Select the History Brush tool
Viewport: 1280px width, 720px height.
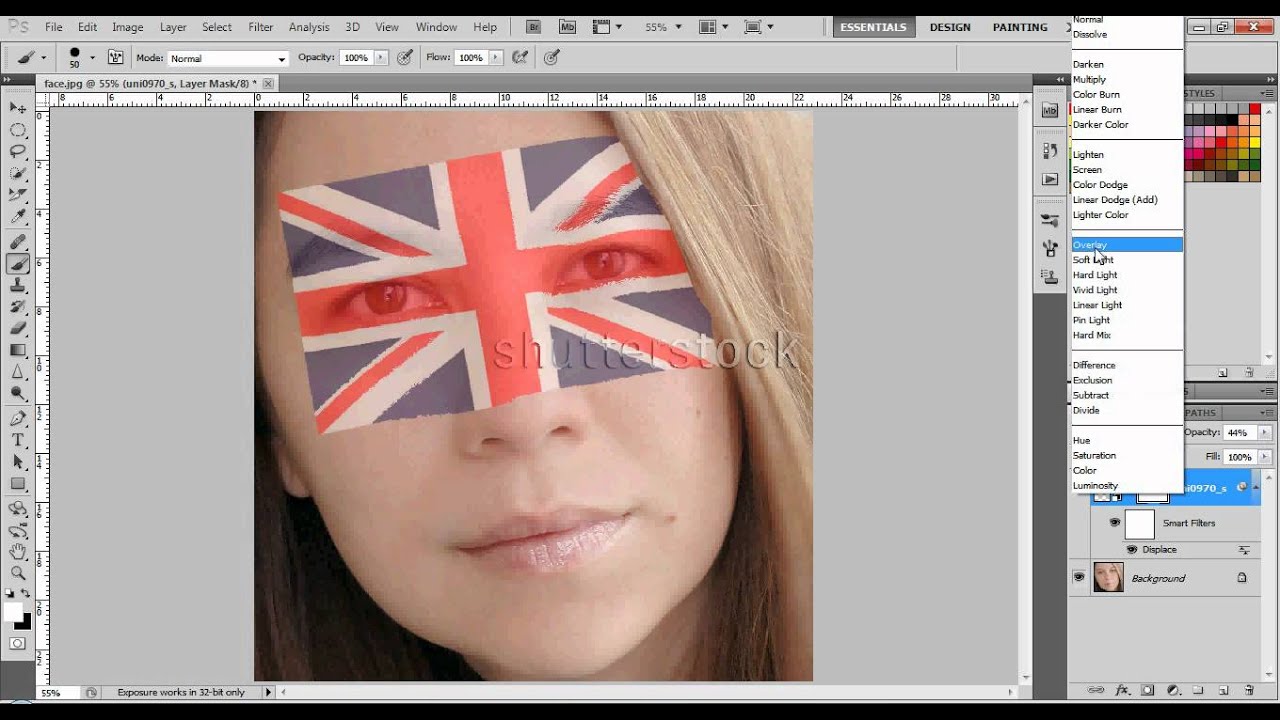(x=18, y=308)
